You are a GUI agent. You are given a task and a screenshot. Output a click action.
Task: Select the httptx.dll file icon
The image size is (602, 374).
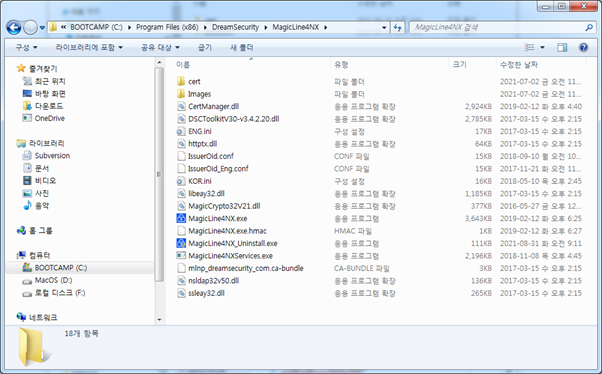pyautogui.click(x=181, y=144)
